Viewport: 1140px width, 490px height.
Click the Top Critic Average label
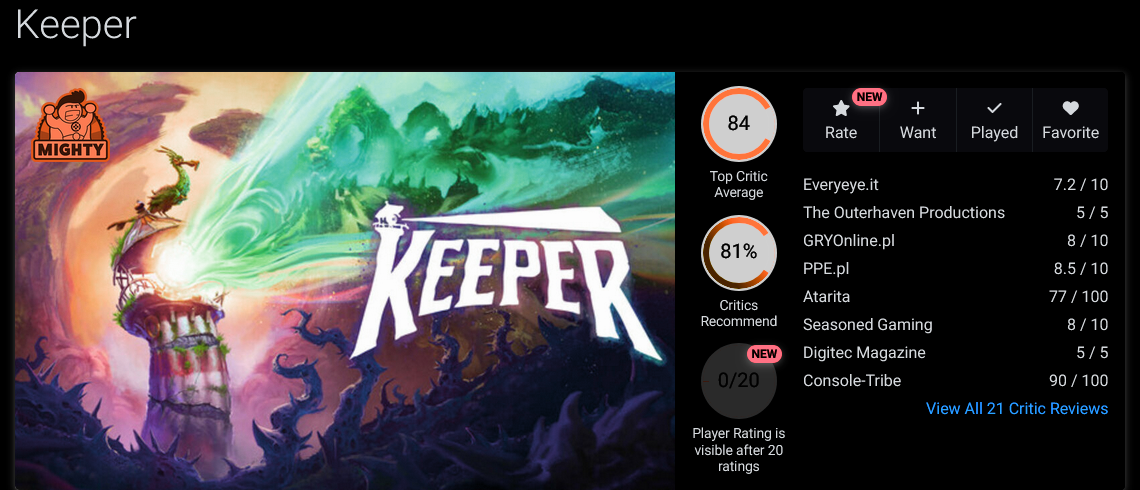tap(739, 185)
